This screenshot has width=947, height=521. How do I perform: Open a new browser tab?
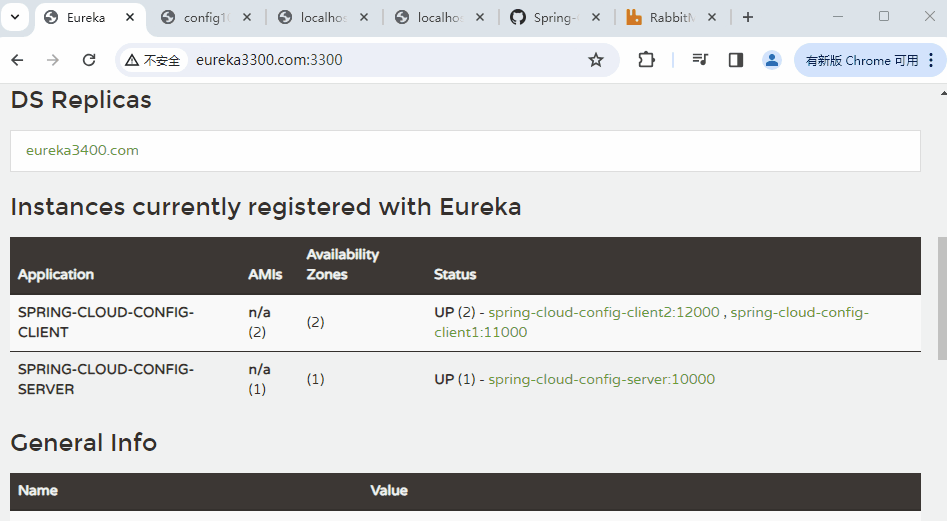coord(748,18)
